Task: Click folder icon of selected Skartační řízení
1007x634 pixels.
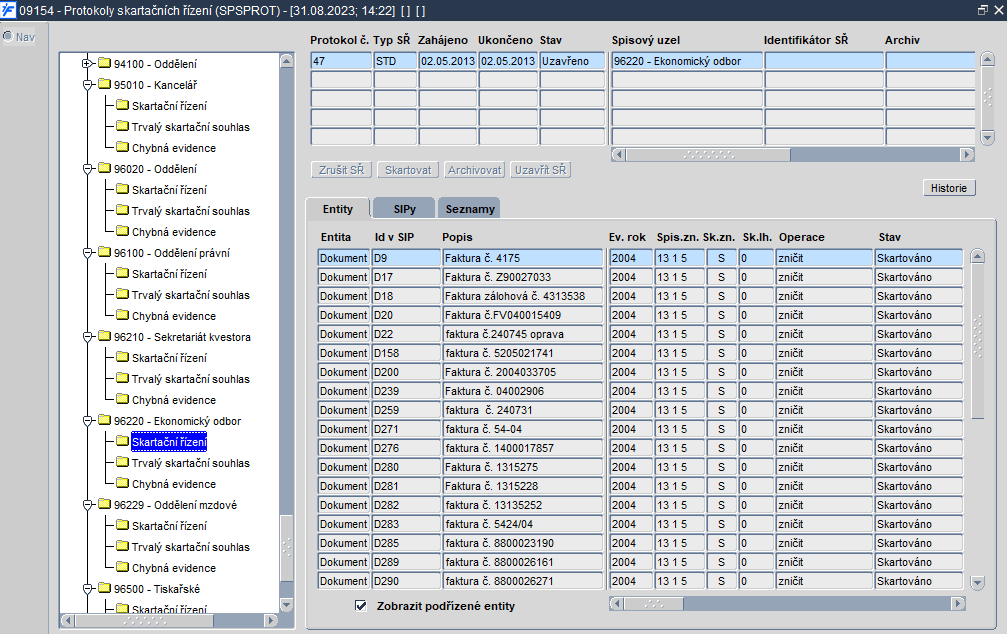Action: [122, 441]
